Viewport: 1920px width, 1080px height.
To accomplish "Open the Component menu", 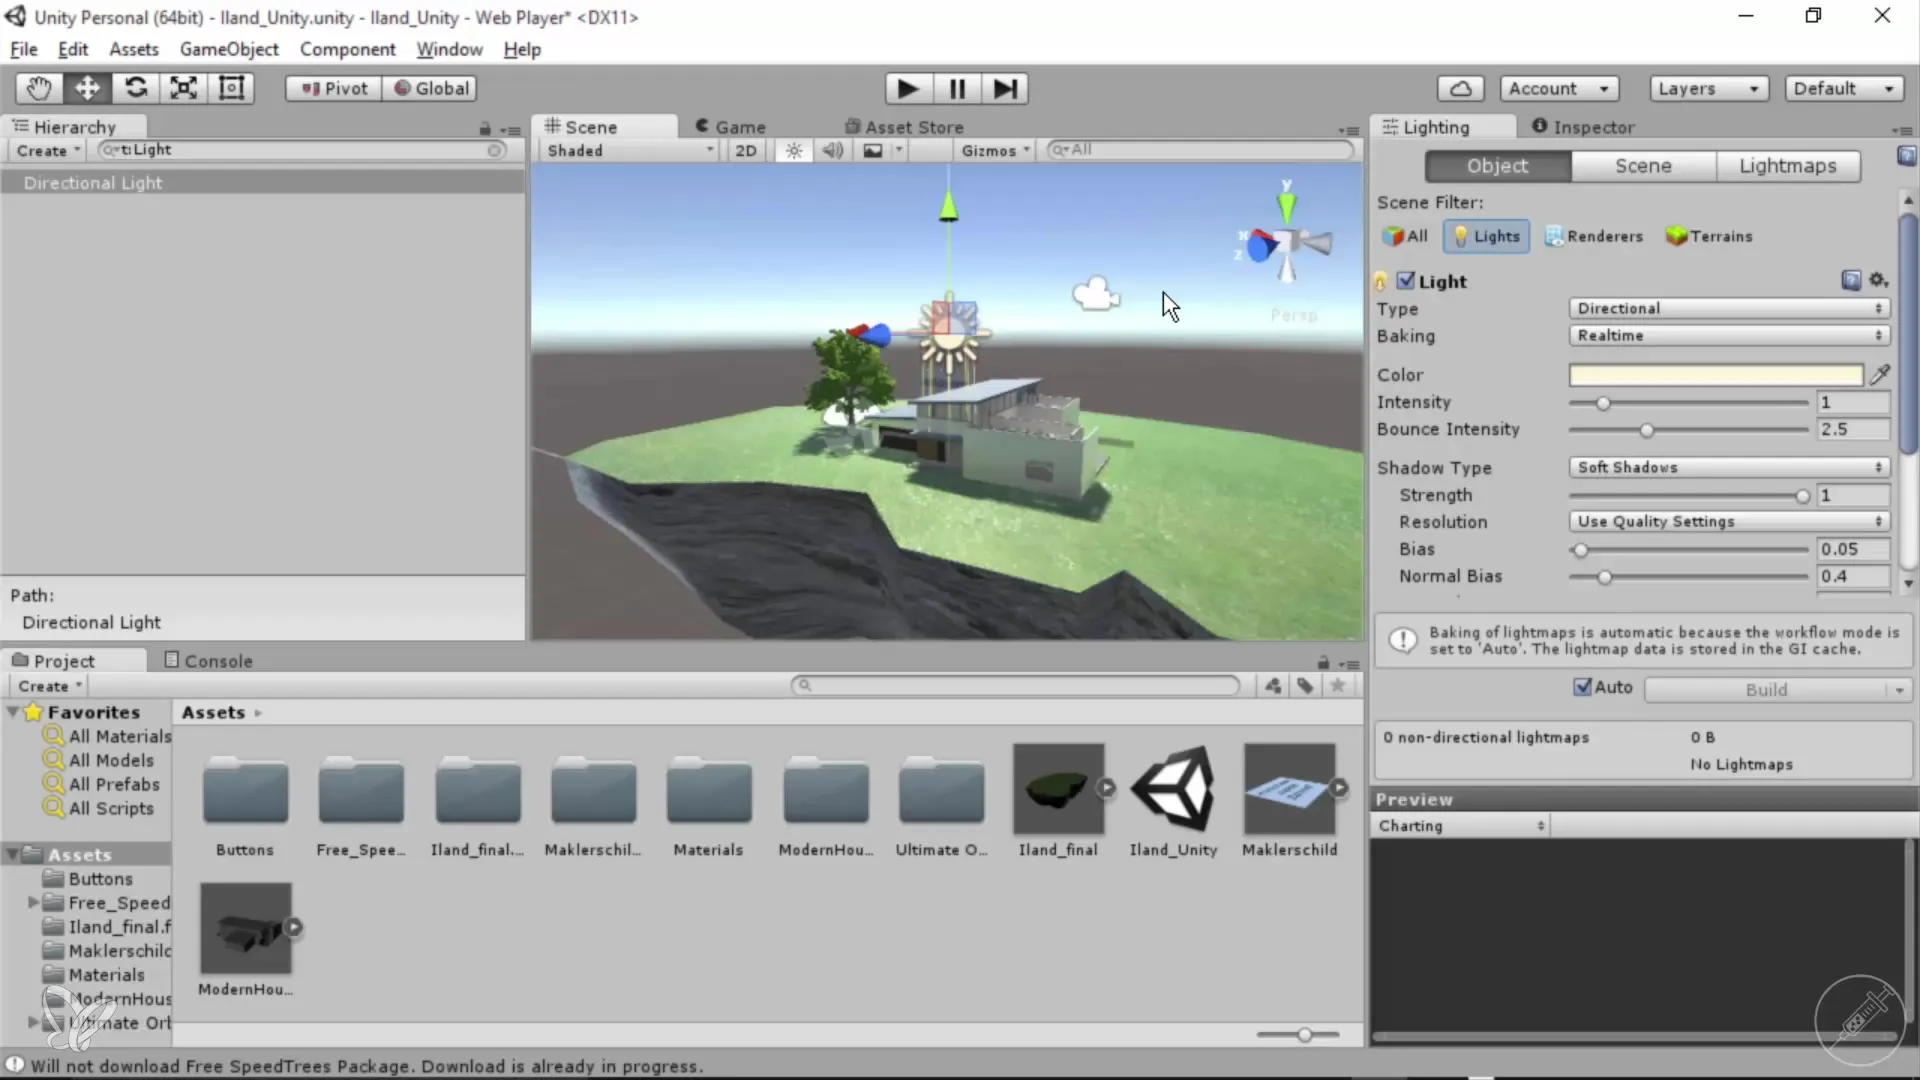I will (x=347, y=49).
